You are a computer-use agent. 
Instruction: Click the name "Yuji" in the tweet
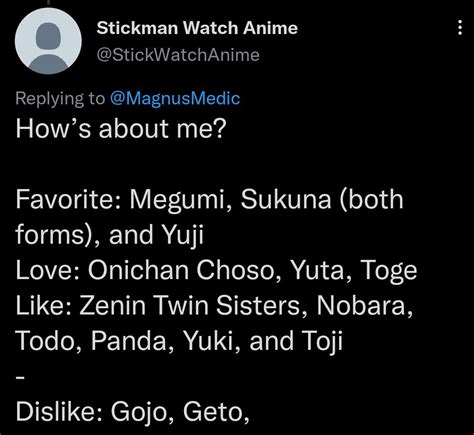click(183, 236)
